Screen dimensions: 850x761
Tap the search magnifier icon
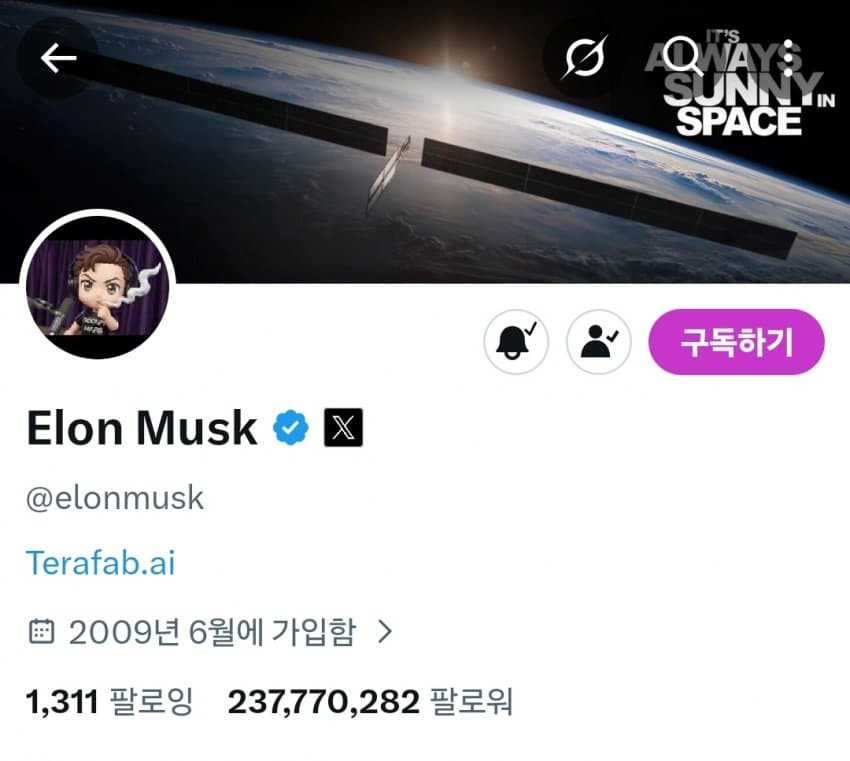click(681, 55)
